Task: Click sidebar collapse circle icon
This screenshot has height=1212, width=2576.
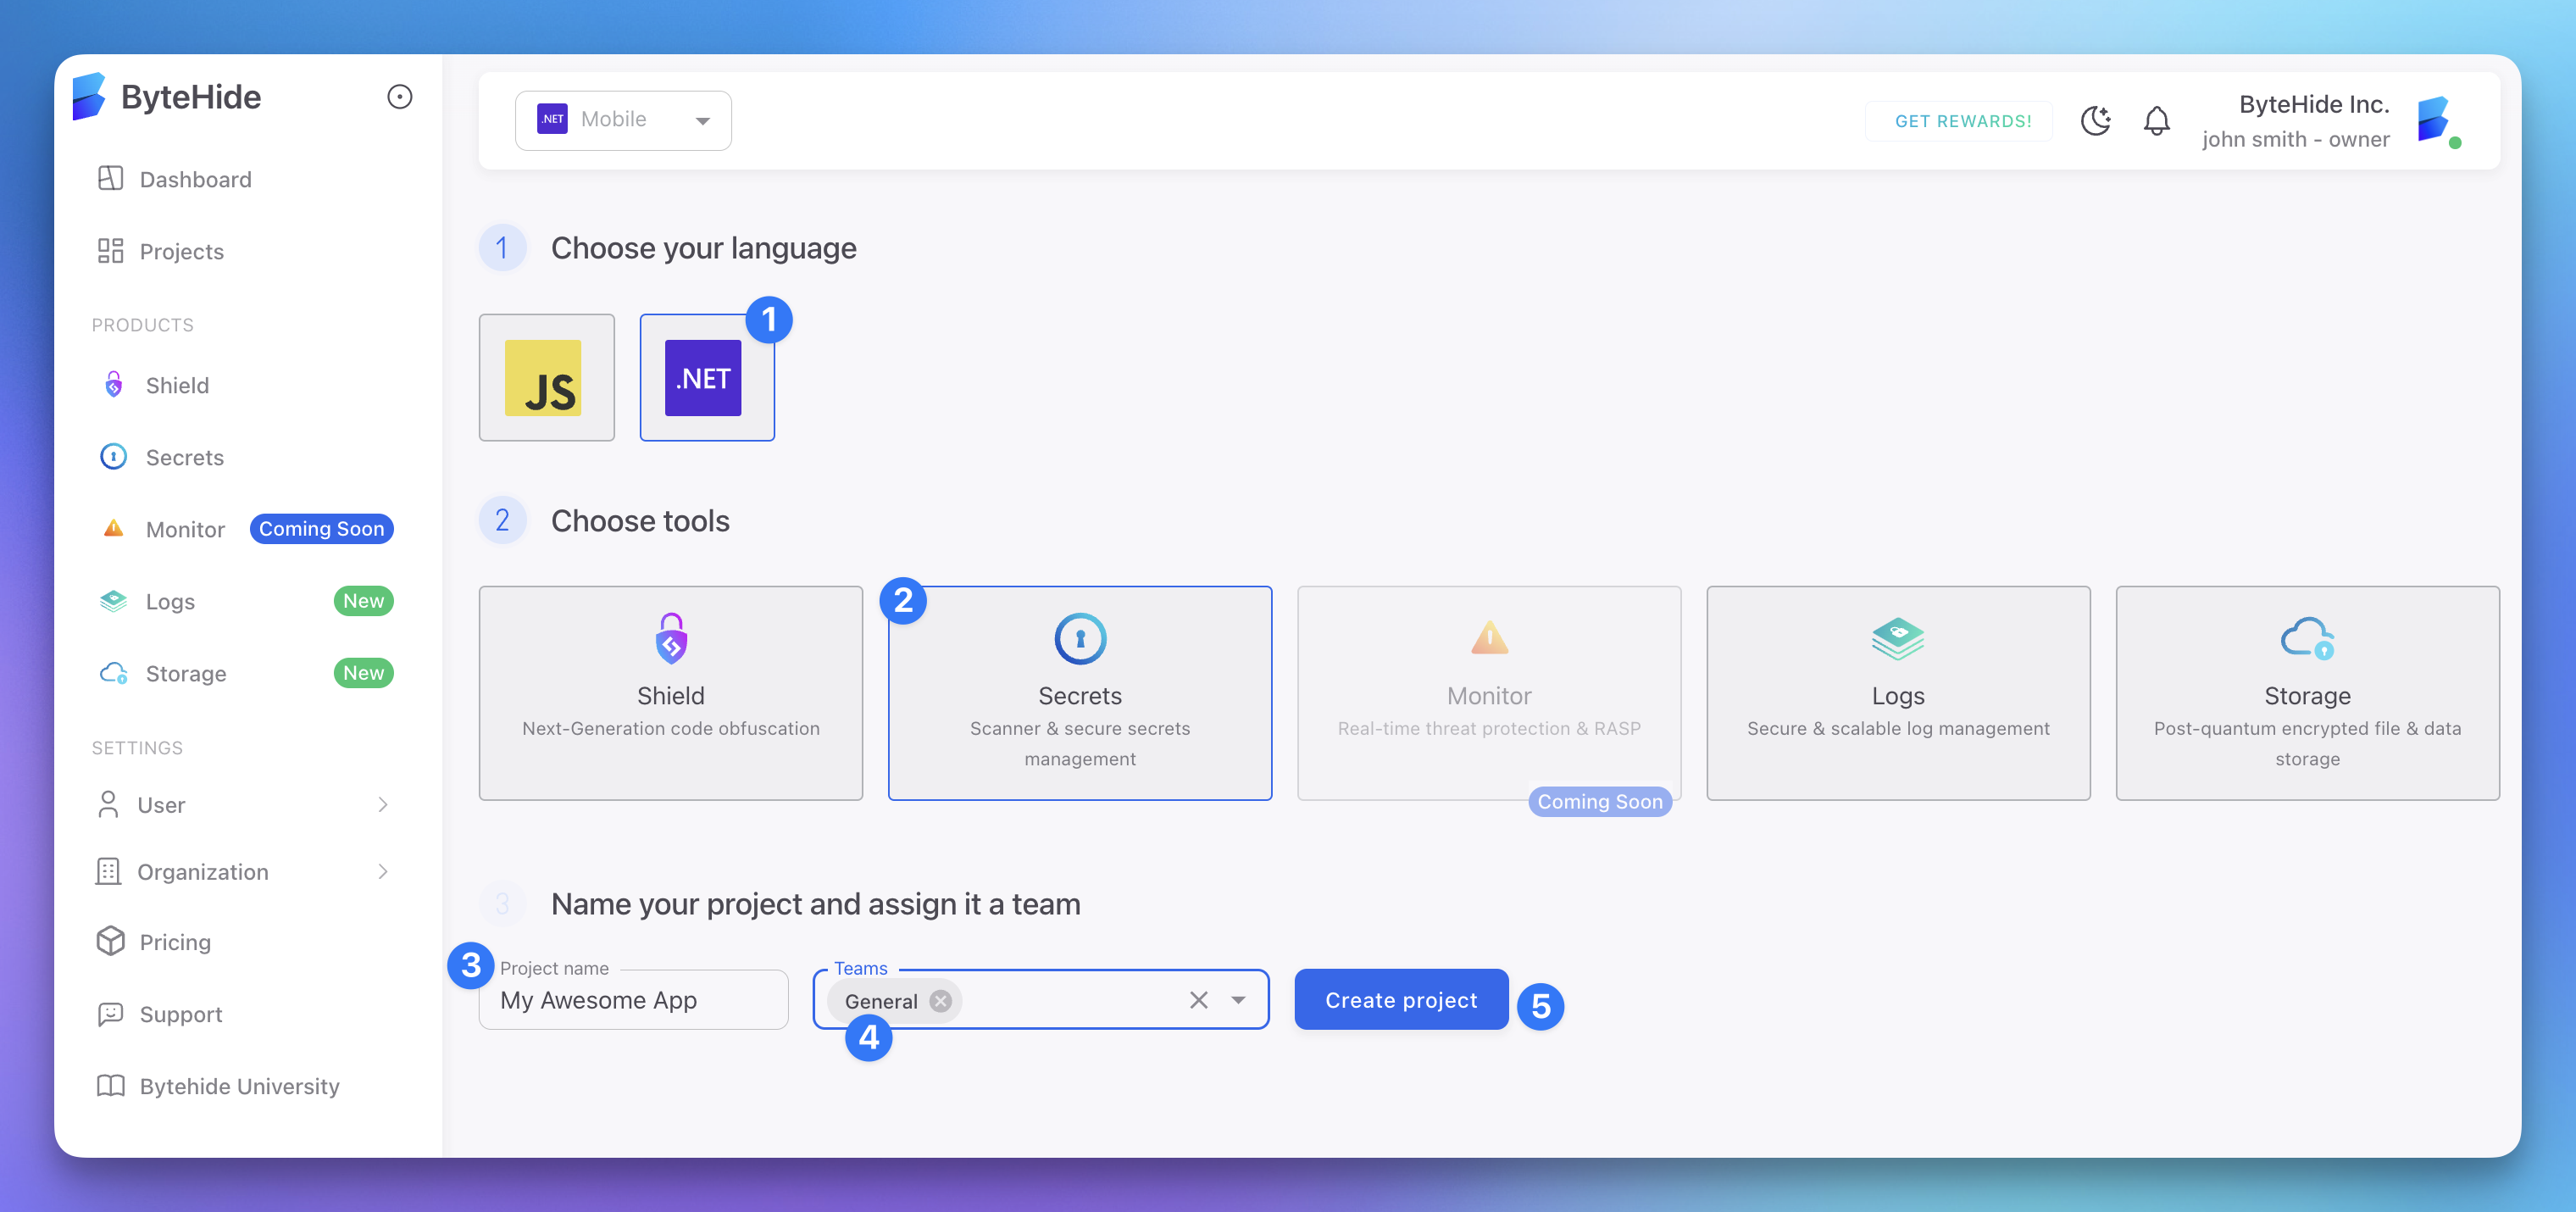Action: click(399, 97)
